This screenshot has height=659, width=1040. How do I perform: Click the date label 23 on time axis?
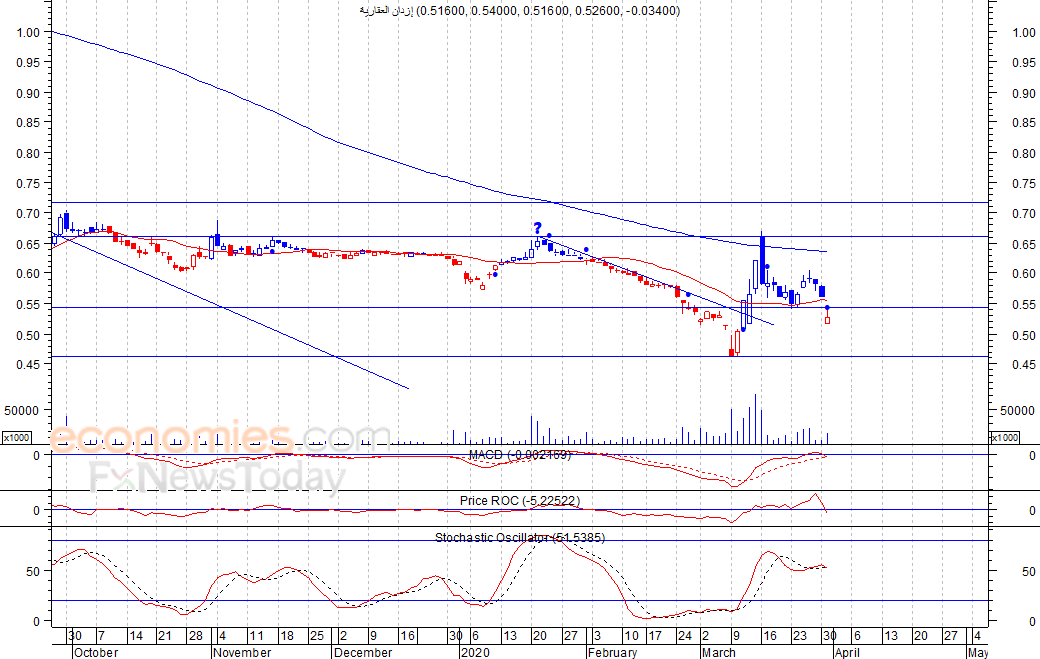click(801, 636)
